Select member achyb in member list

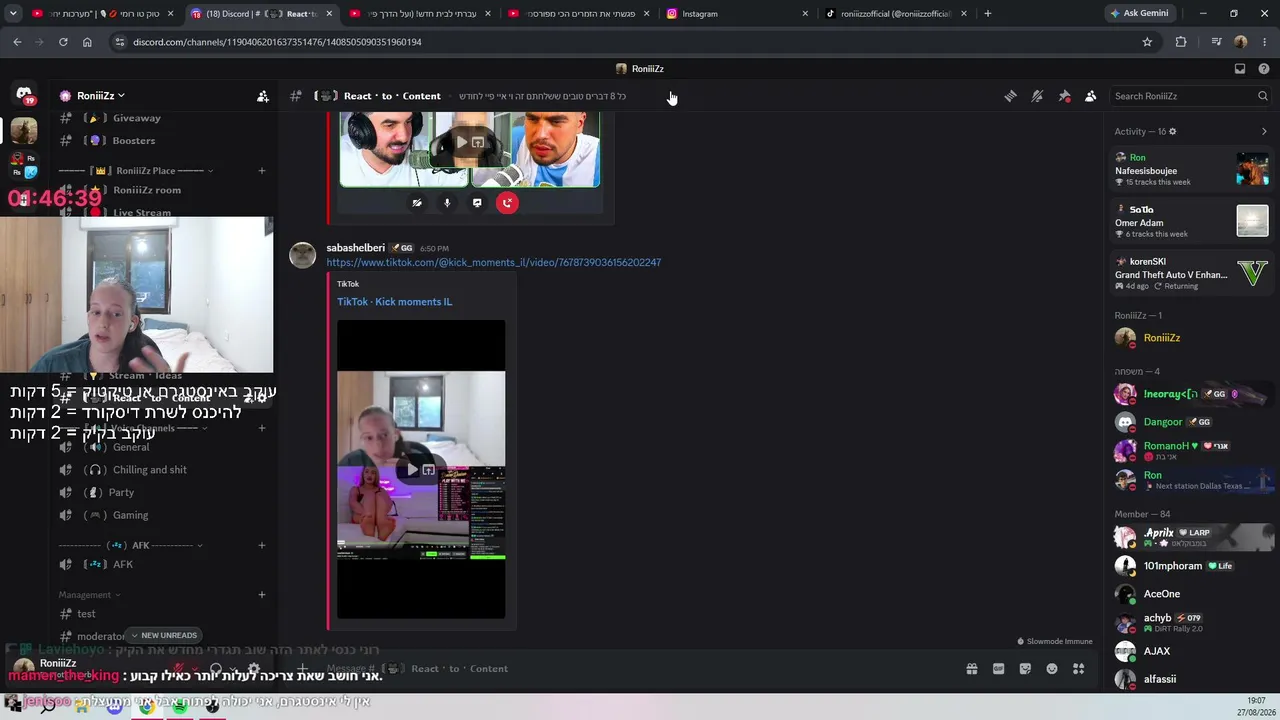coord(1191,622)
